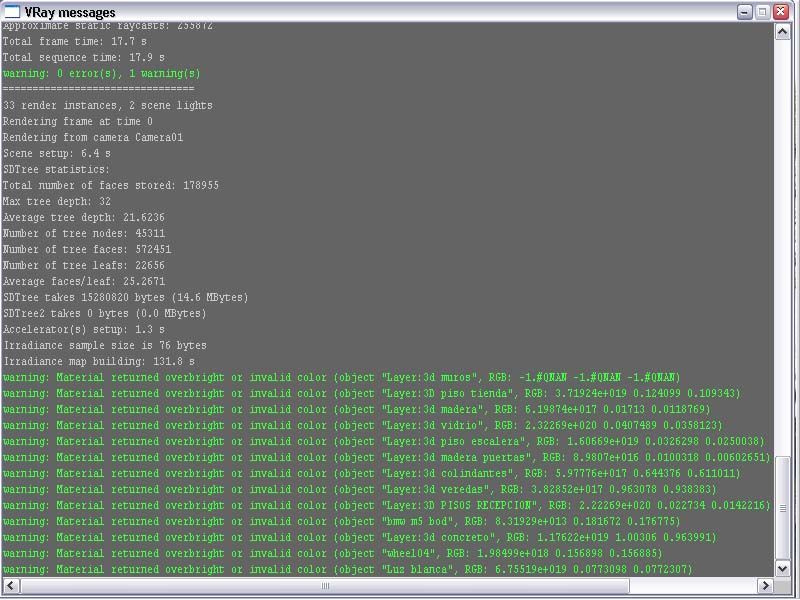The height and width of the screenshot is (600, 800).
Task: Click 'Average faces/leaf: 25.2671' line
Action: tap(84, 281)
